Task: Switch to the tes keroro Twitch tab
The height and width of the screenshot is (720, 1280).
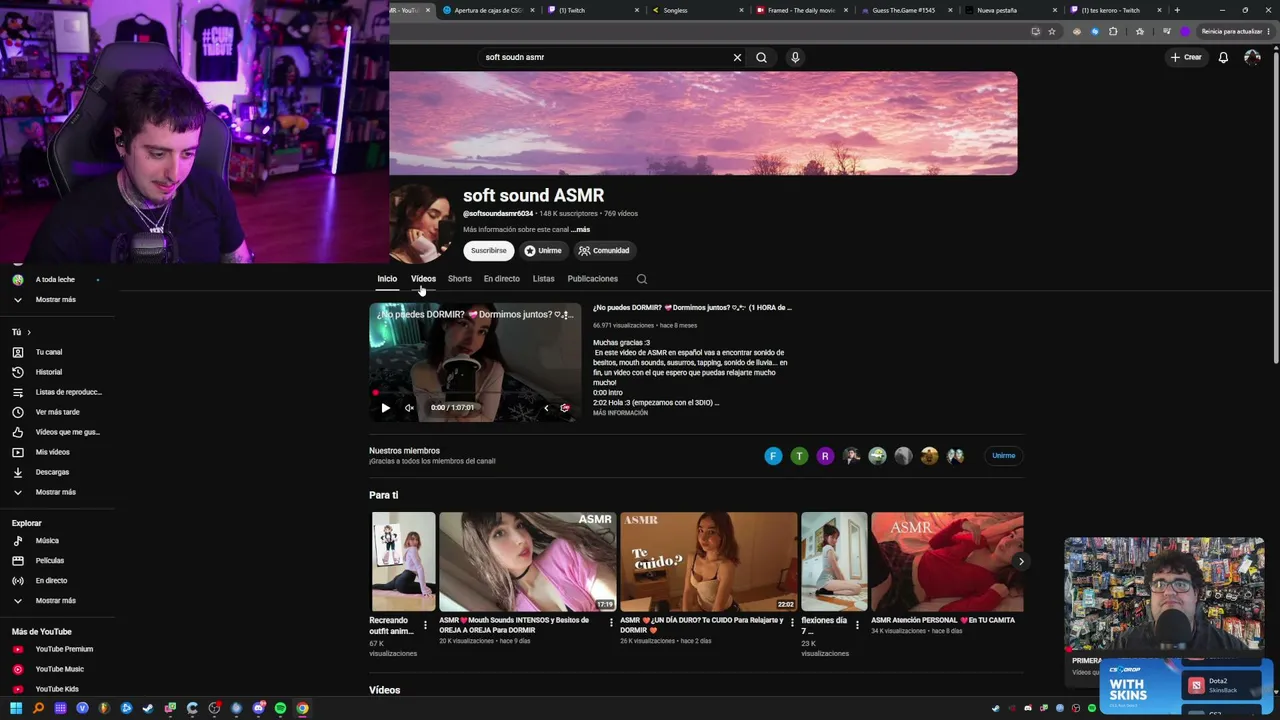Action: click(1115, 10)
